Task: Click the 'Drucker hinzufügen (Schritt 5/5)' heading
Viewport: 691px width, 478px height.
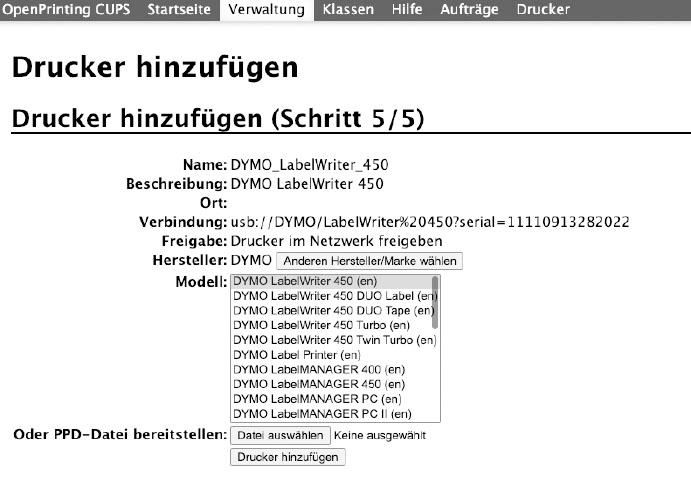Action: [218, 118]
